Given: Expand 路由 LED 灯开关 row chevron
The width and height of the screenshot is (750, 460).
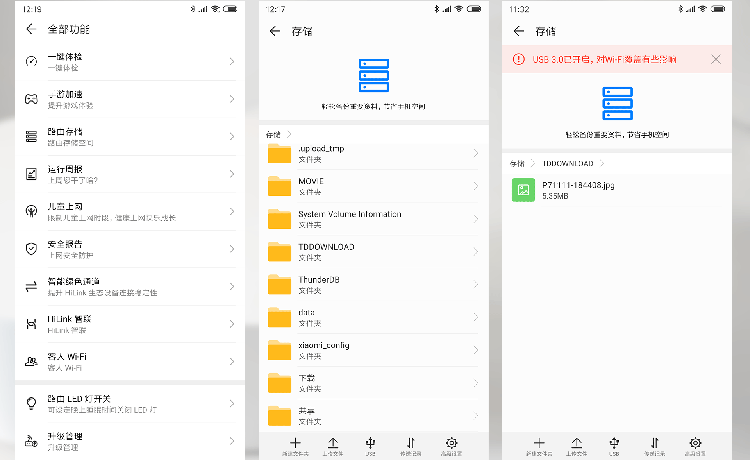Looking at the screenshot, I should (232, 404).
